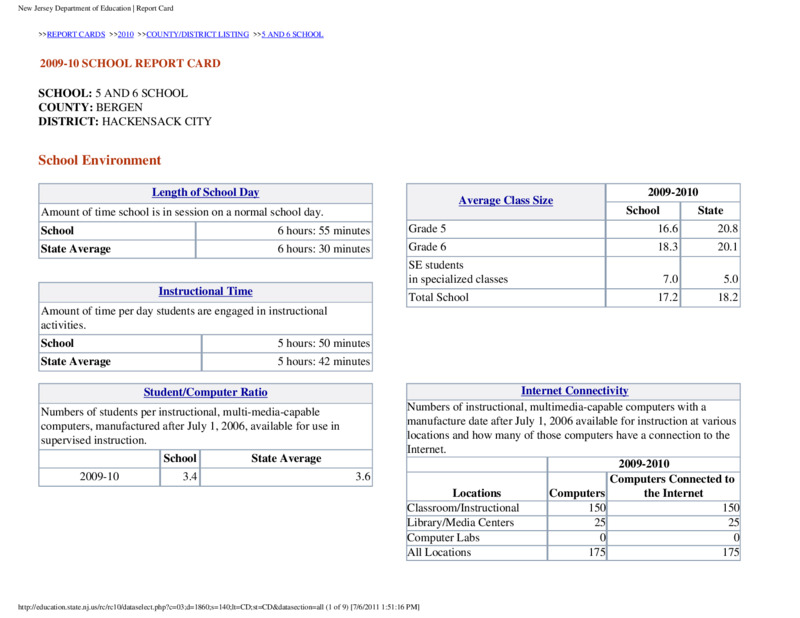Click the School Environment section heading
Viewport: 800px width, 618px height.
99,160
